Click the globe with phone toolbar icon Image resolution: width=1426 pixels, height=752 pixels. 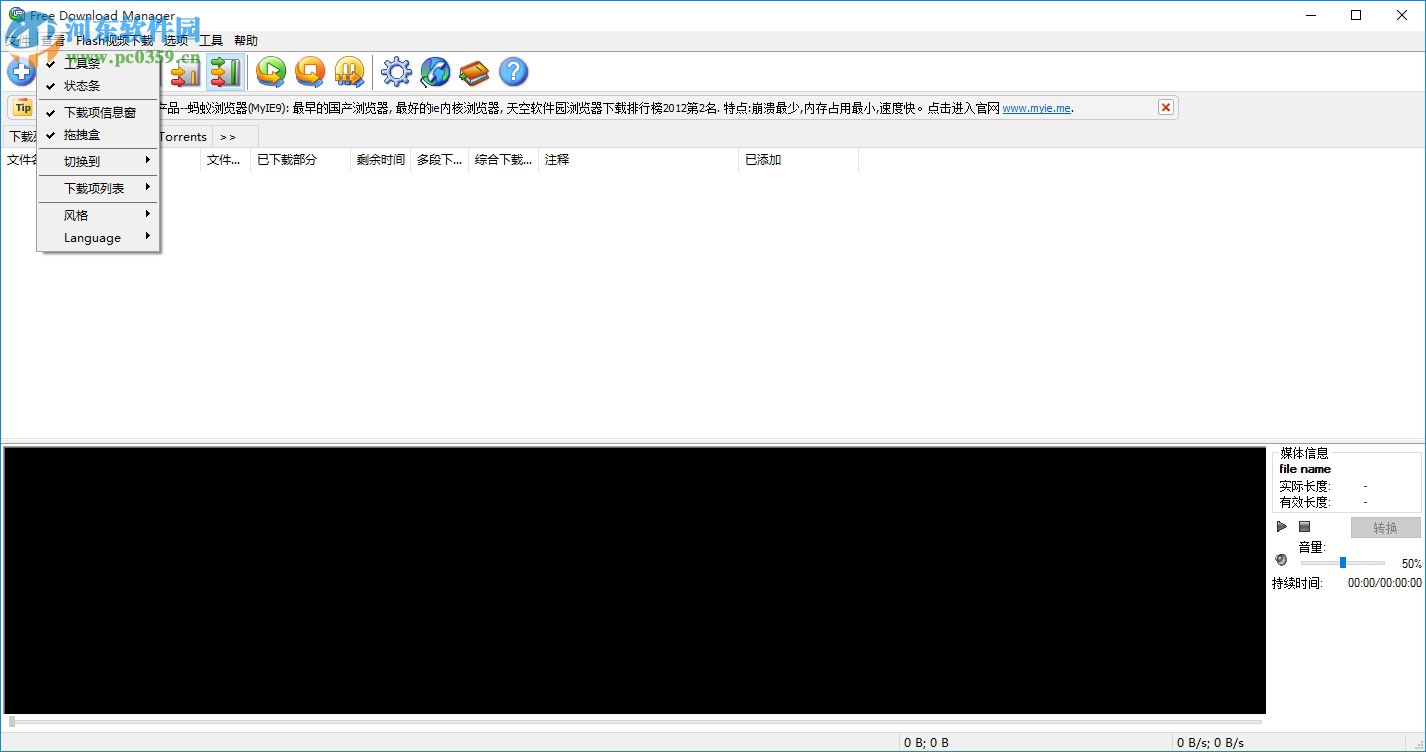tap(435, 71)
